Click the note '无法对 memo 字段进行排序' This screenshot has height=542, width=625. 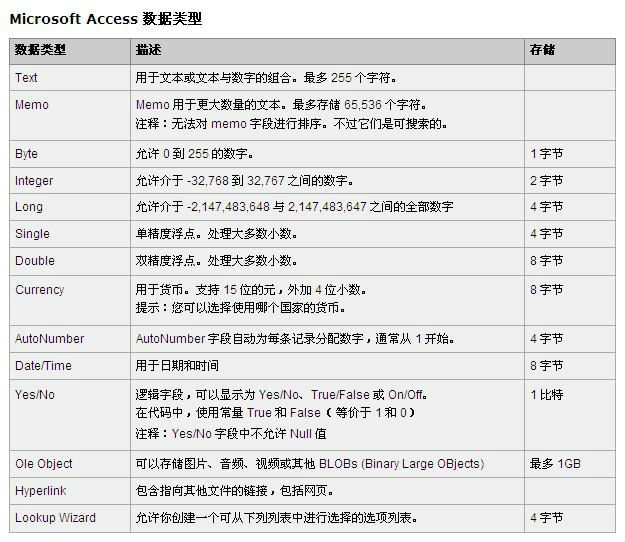click(291, 124)
